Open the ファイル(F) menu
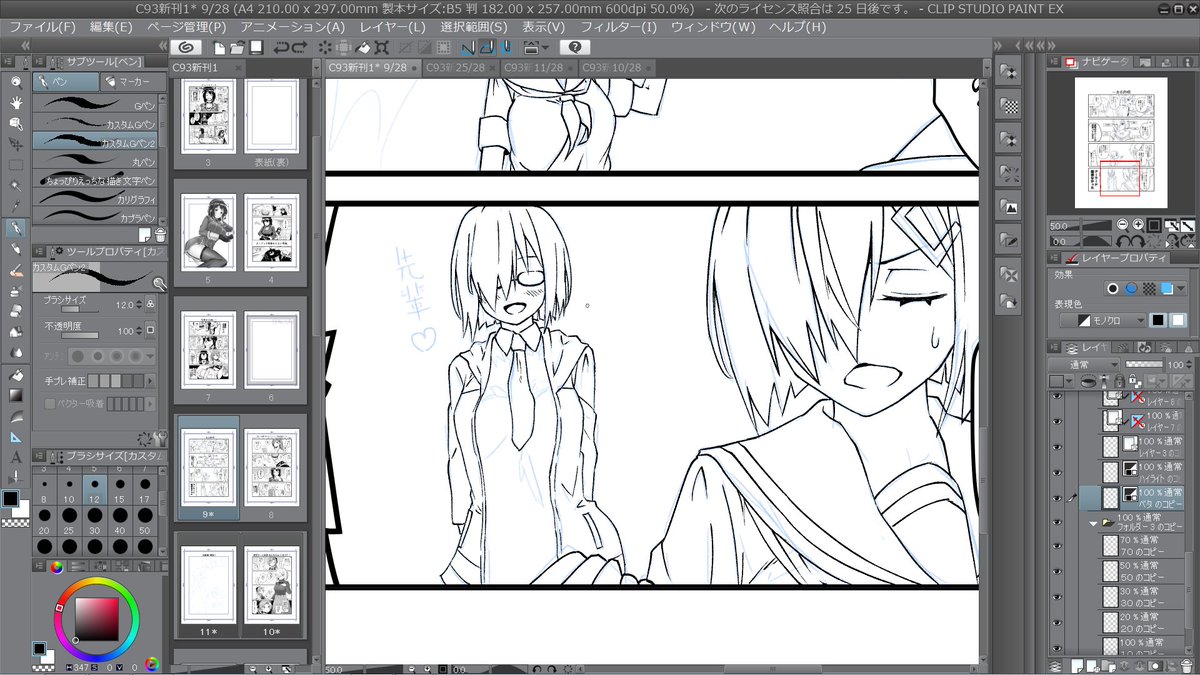 pyautogui.click(x=42, y=26)
